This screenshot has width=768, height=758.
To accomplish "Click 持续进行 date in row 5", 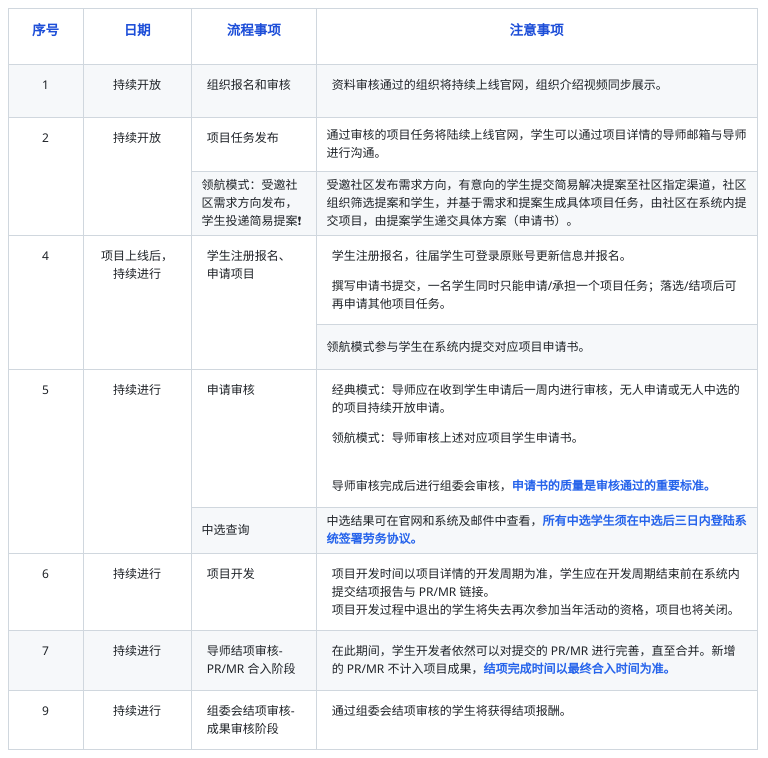I will click(137, 390).
